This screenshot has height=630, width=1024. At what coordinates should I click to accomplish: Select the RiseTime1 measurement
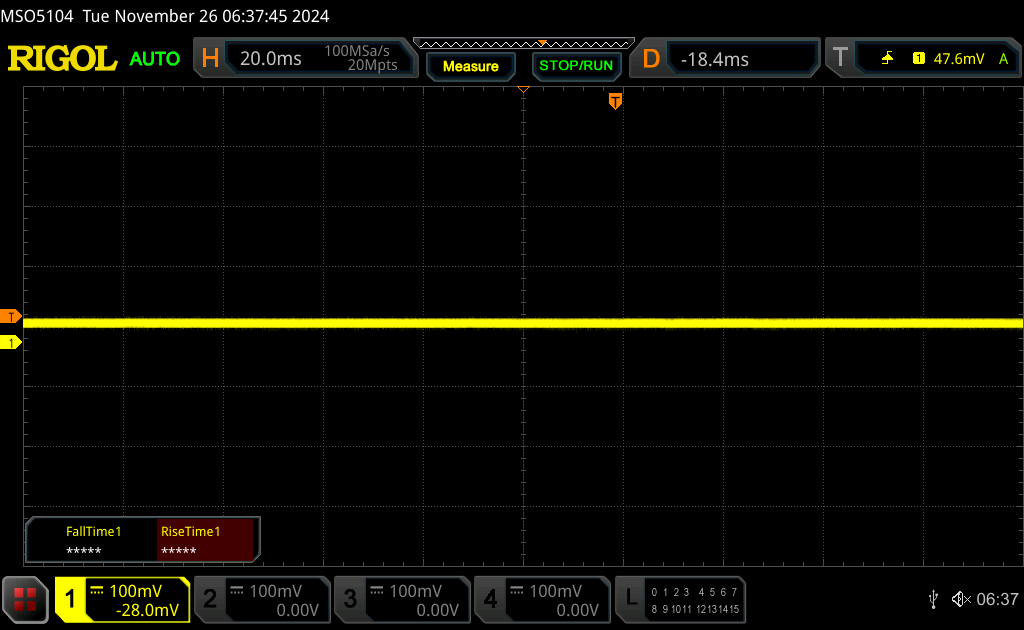pyautogui.click(x=207, y=540)
